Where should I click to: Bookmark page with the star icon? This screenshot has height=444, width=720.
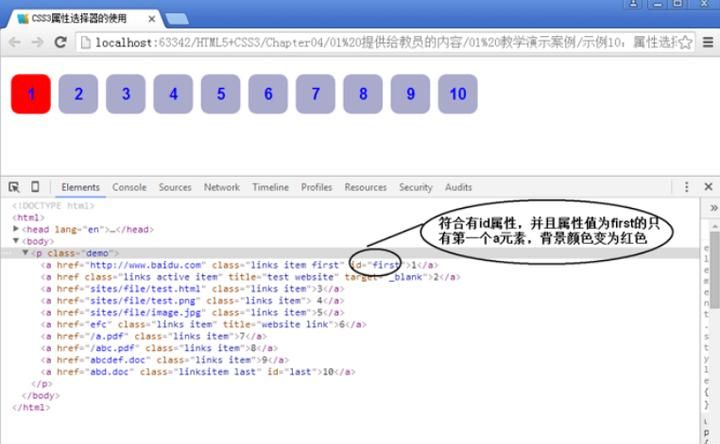(685, 42)
